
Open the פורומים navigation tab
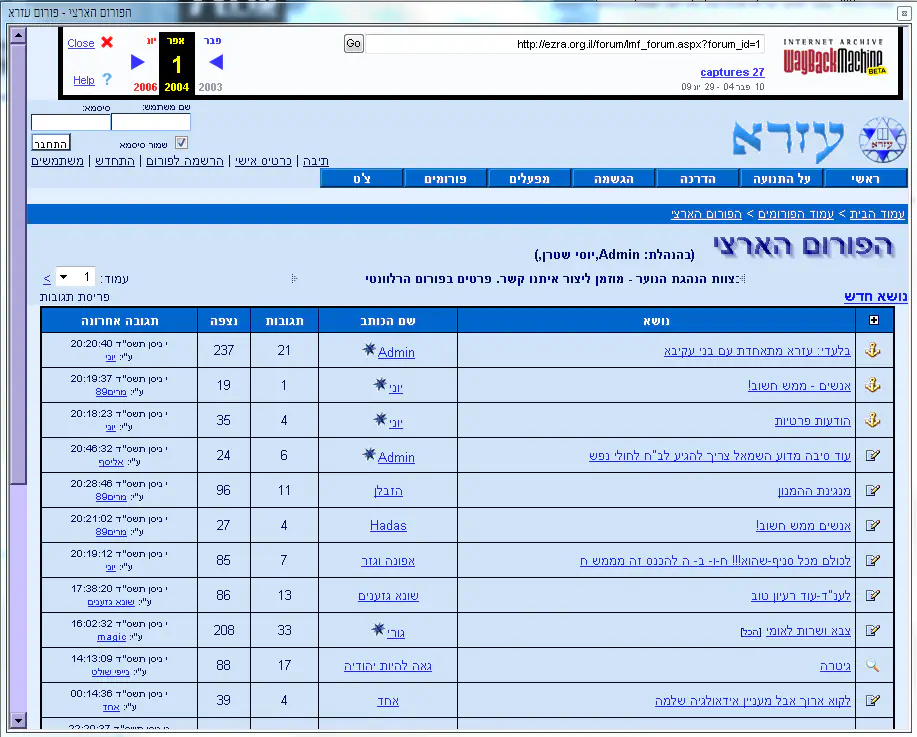tap(445, 178)
